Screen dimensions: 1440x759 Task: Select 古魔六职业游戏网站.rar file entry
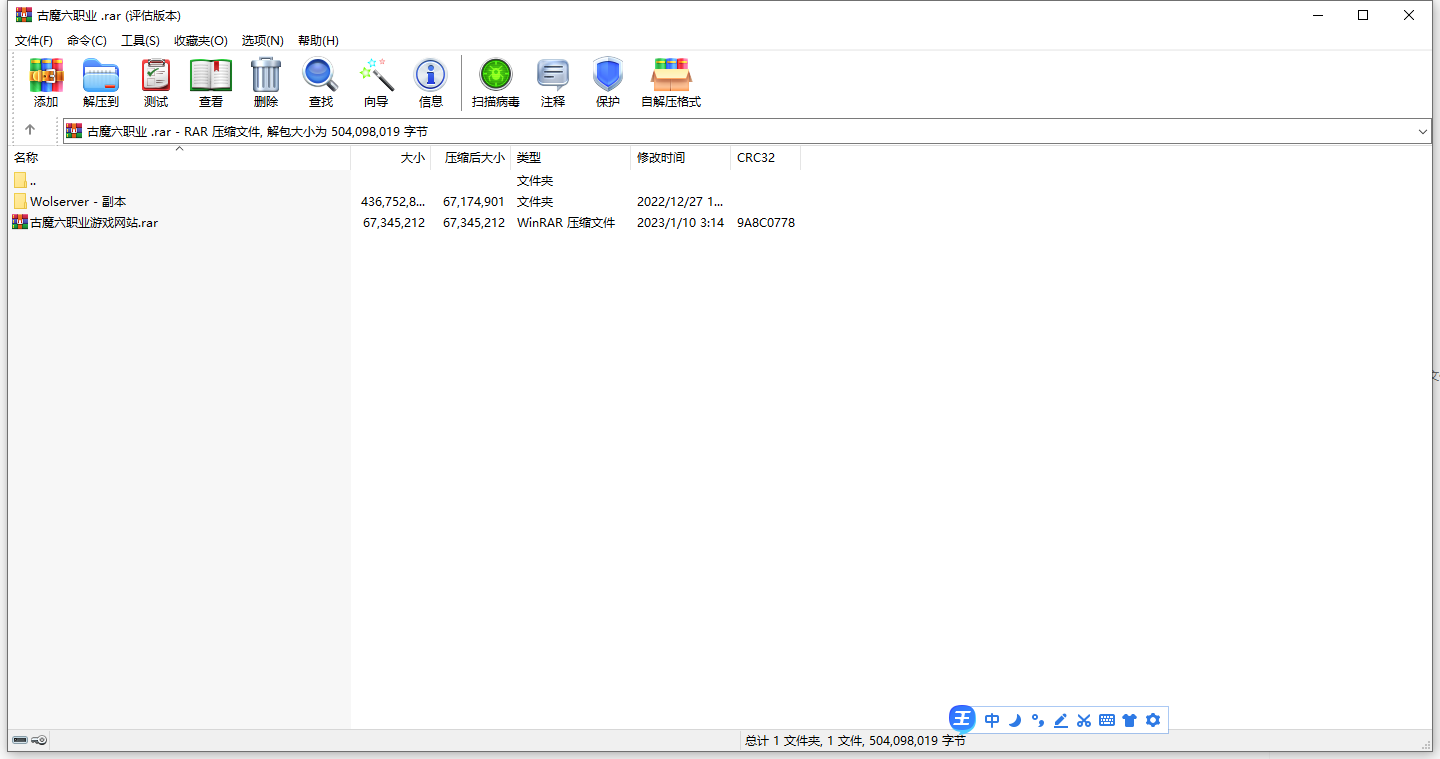tap(93, 223)
